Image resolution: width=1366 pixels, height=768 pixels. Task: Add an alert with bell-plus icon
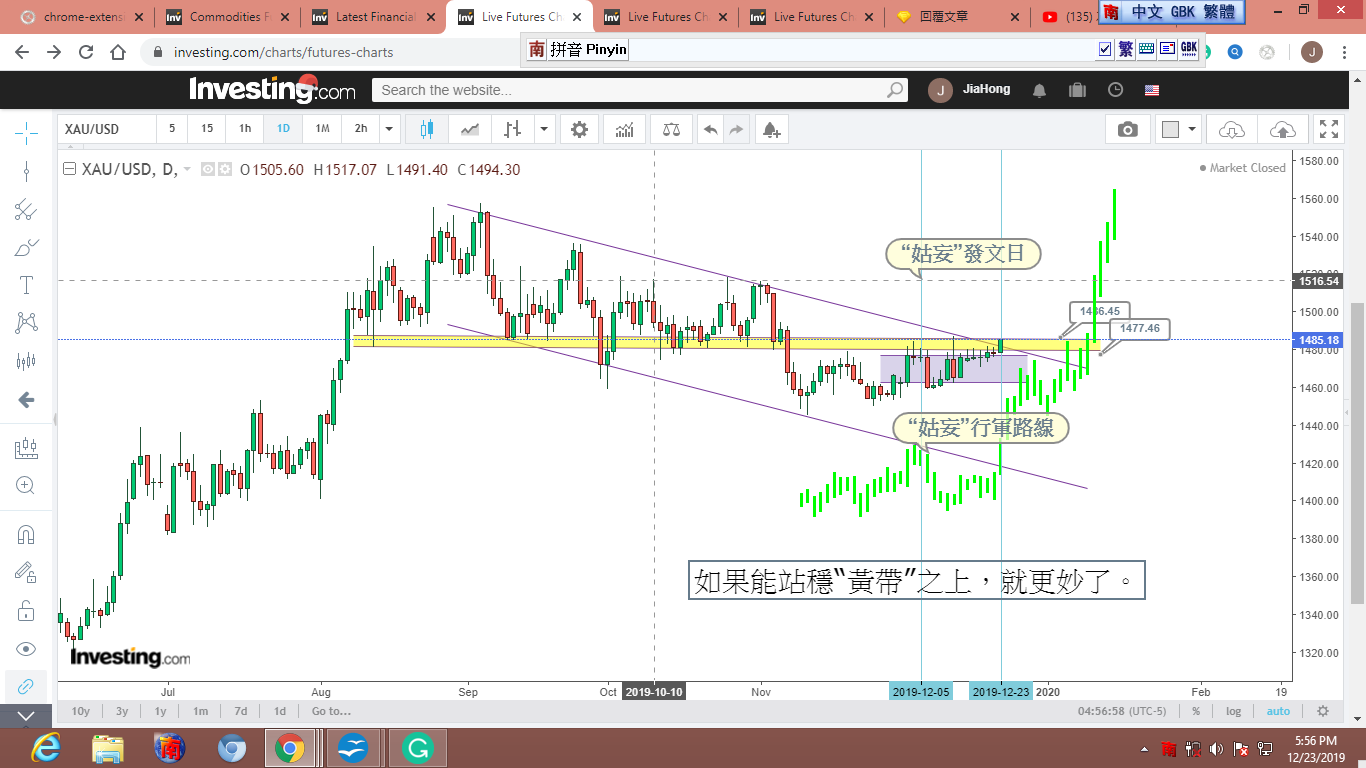click(x=770, y=129)
